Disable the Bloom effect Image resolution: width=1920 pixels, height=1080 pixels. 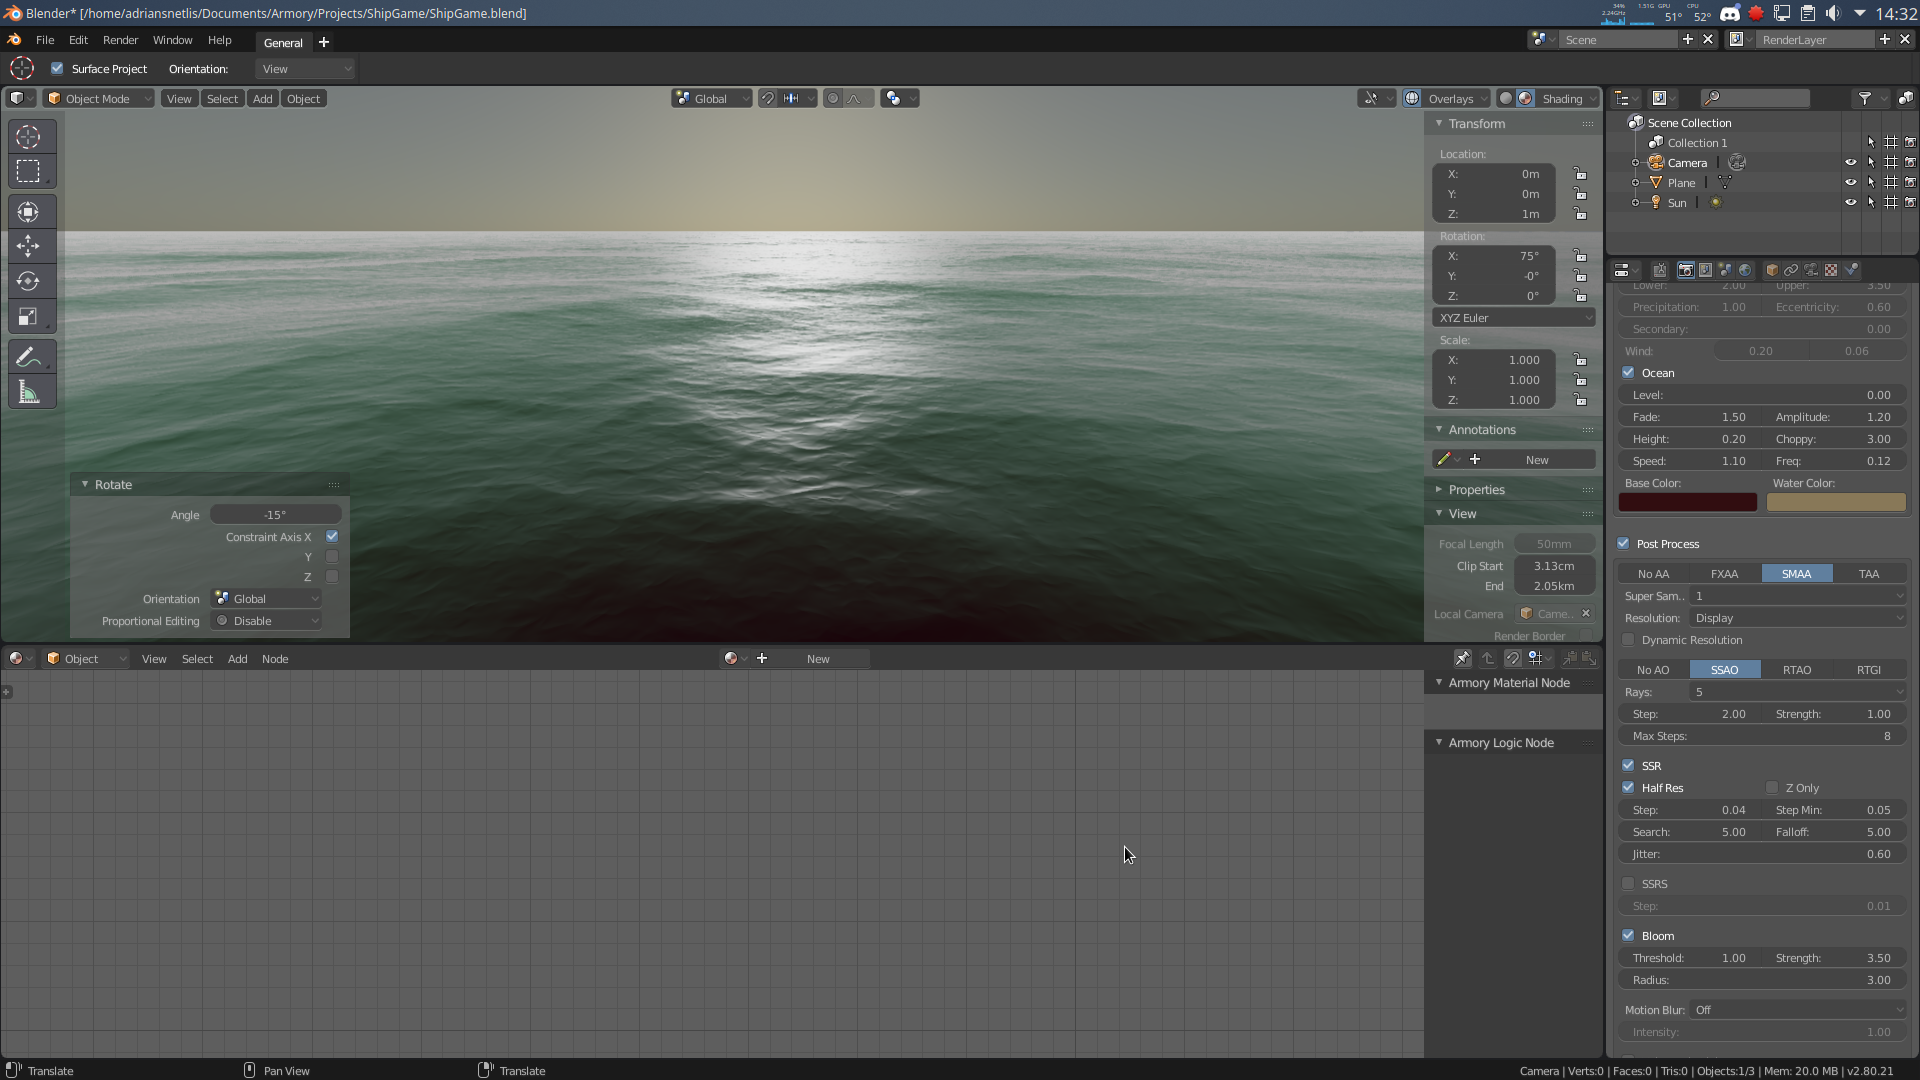(1628, 936)
